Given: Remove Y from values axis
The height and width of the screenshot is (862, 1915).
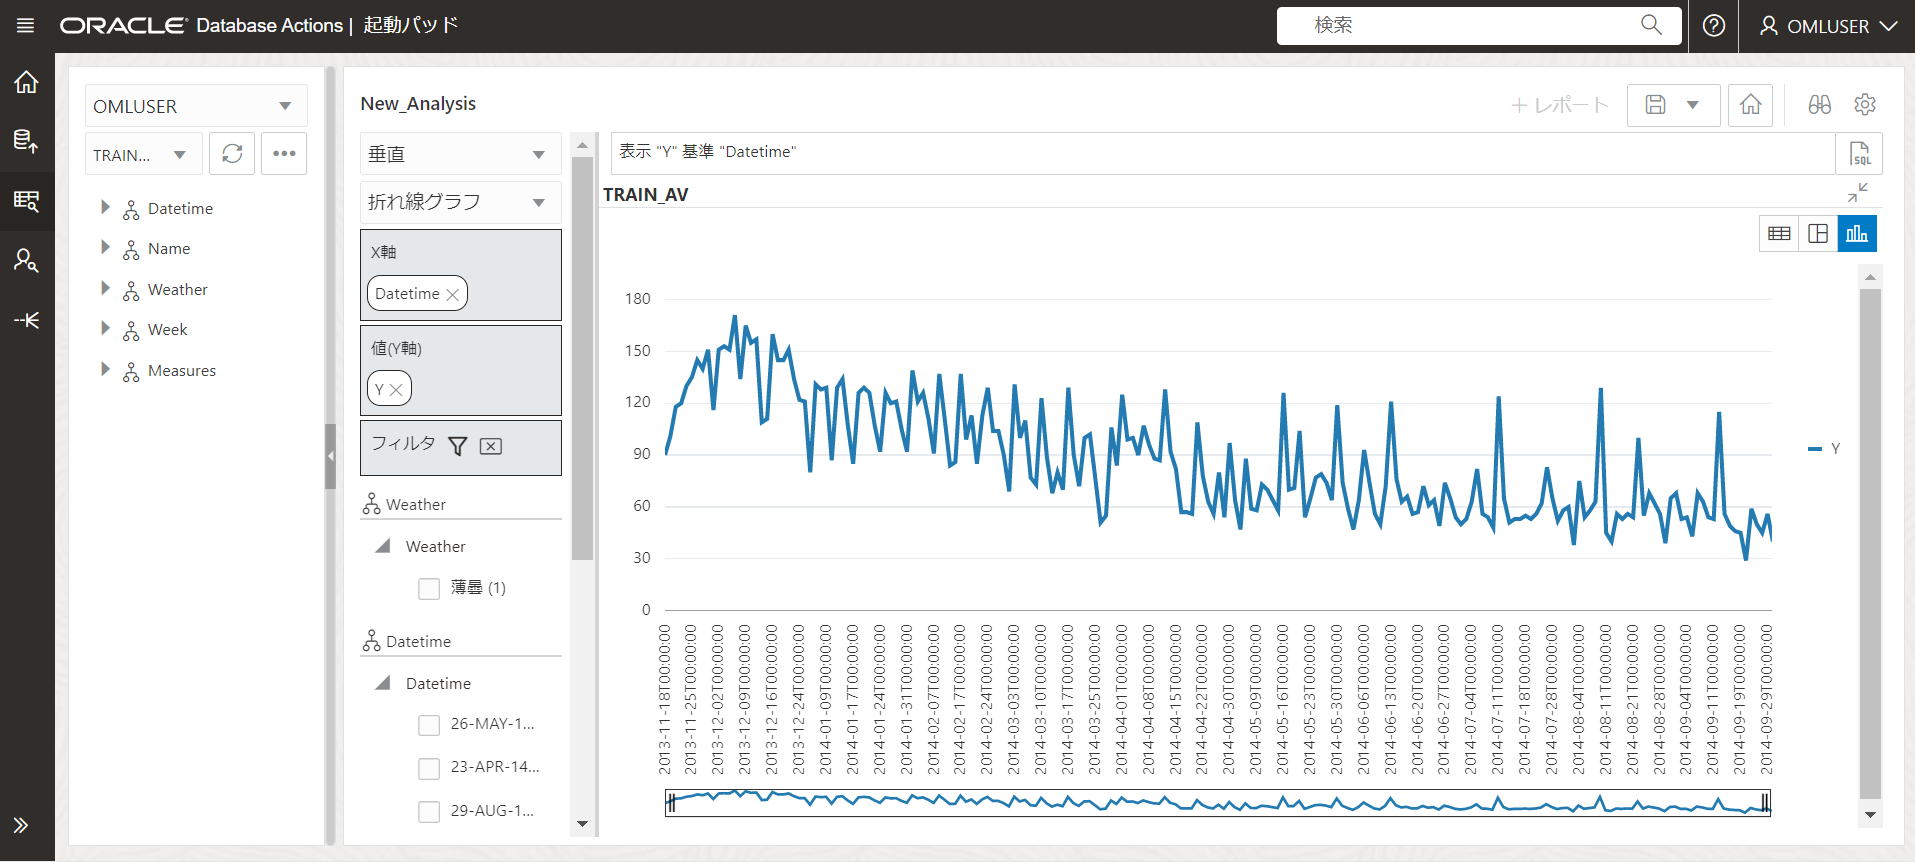Looking at the screenshot, I should (x=396, y=390).
